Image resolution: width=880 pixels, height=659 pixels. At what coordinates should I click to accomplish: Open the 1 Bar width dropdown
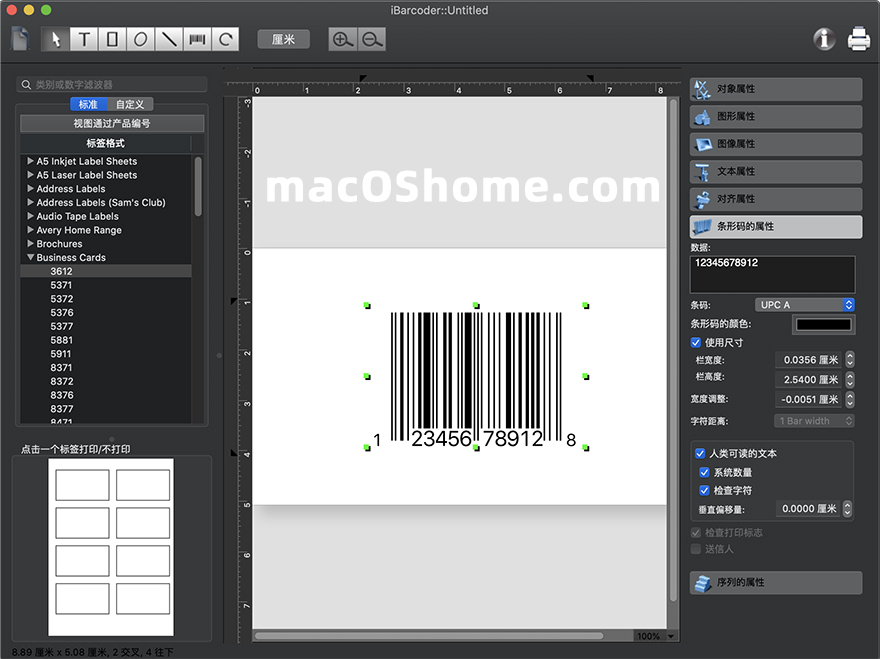814,421
